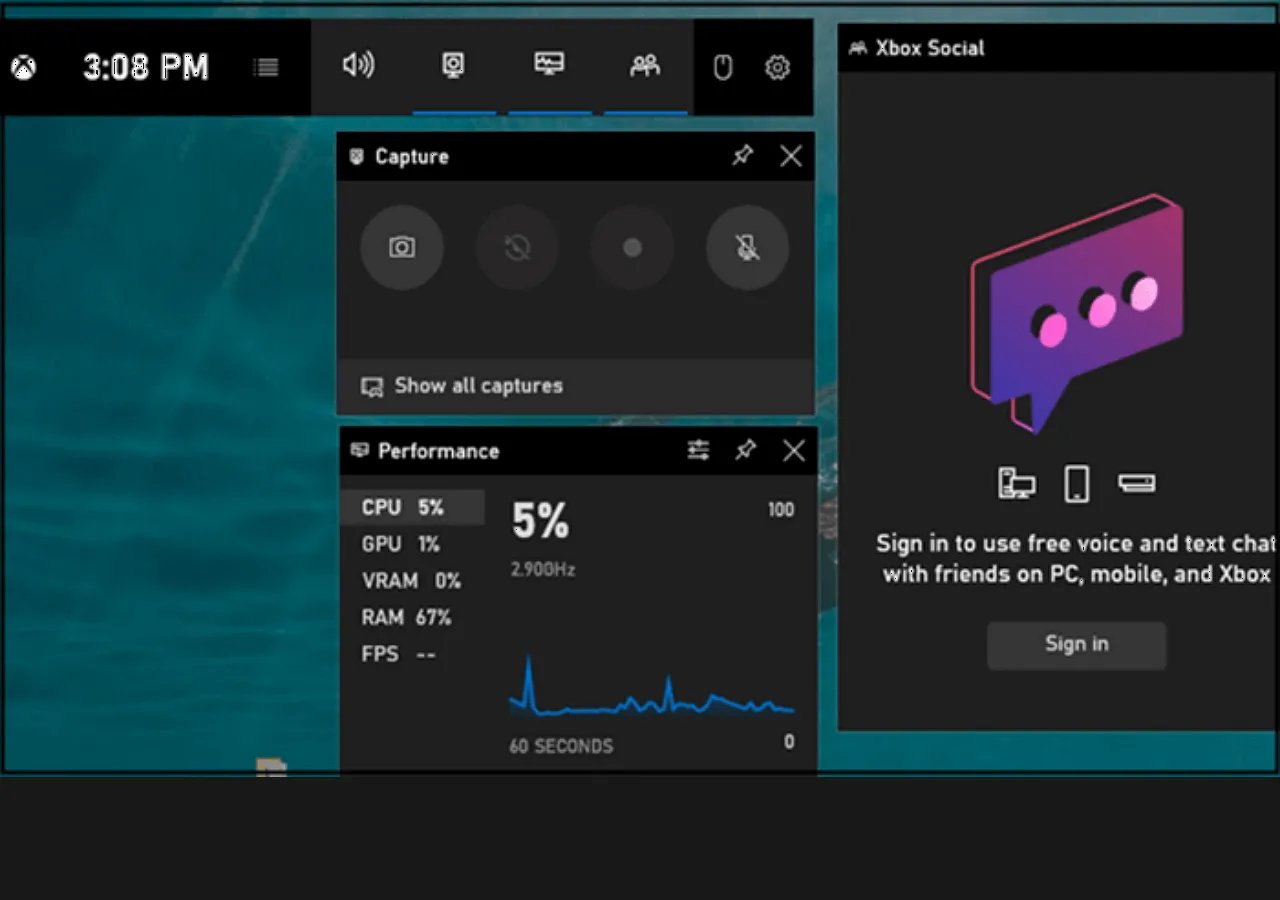Click the mouse click-through icon

click(723, 66)
